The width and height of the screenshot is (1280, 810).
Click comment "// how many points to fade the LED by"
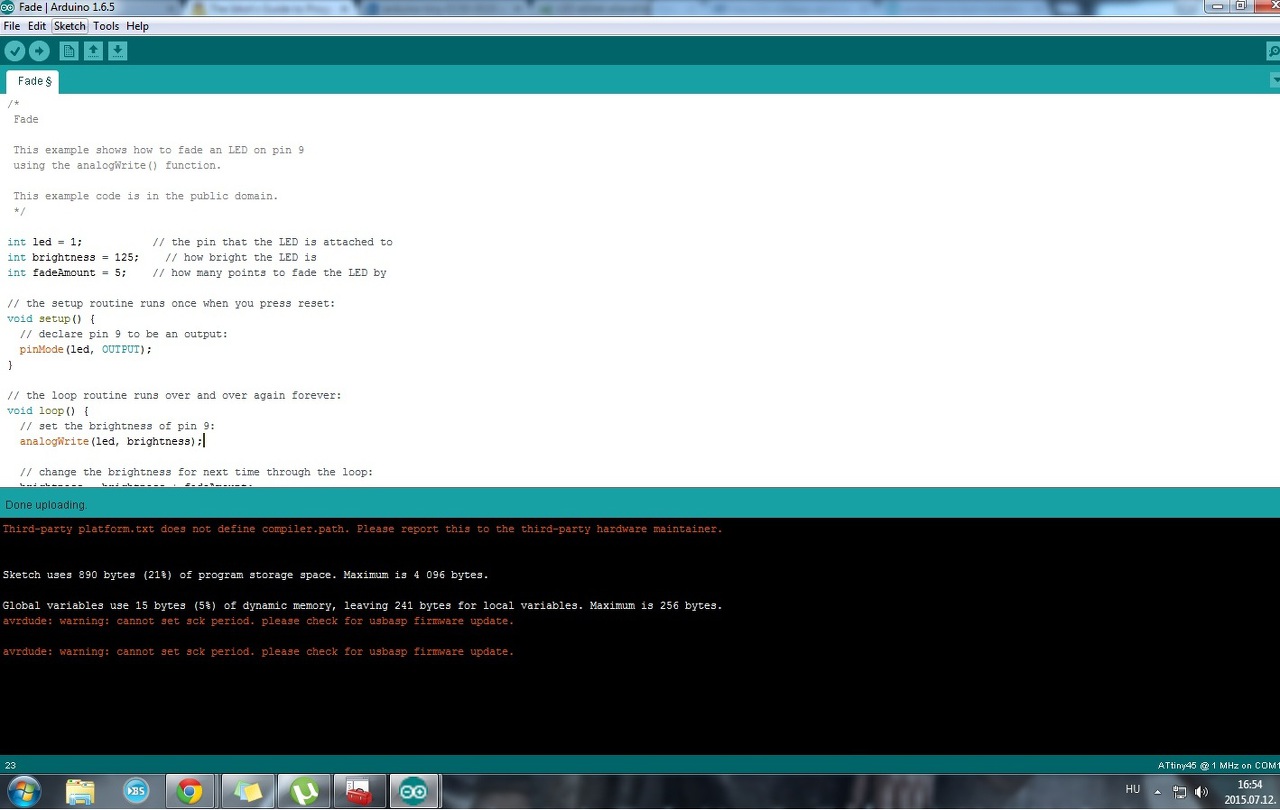[269, 273]
